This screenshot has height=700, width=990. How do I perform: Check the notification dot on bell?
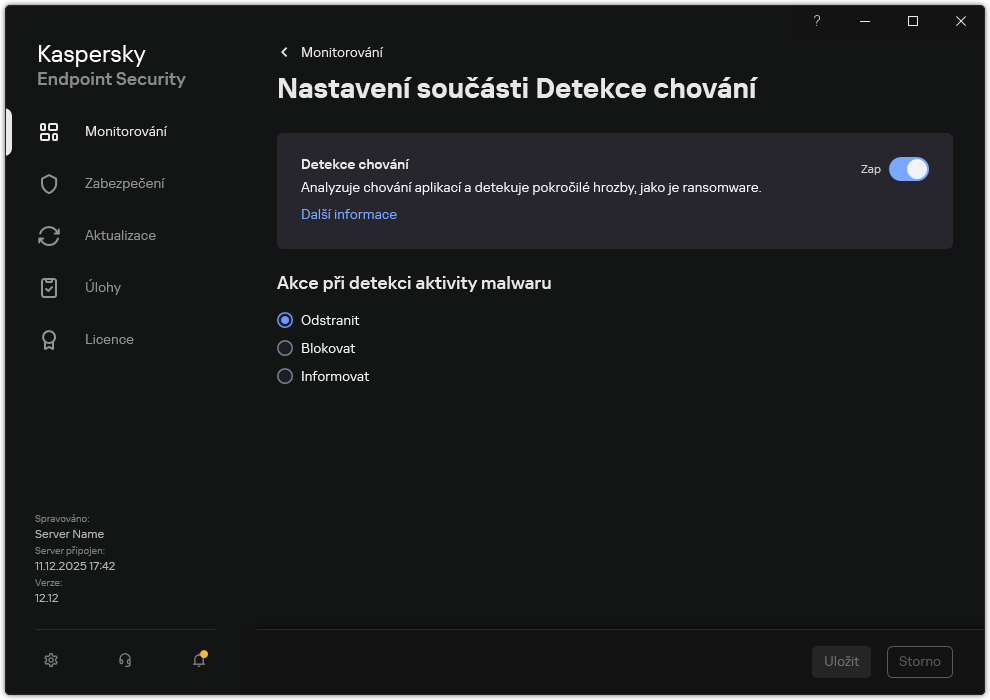pyautogui.click(x=206, y=652)
